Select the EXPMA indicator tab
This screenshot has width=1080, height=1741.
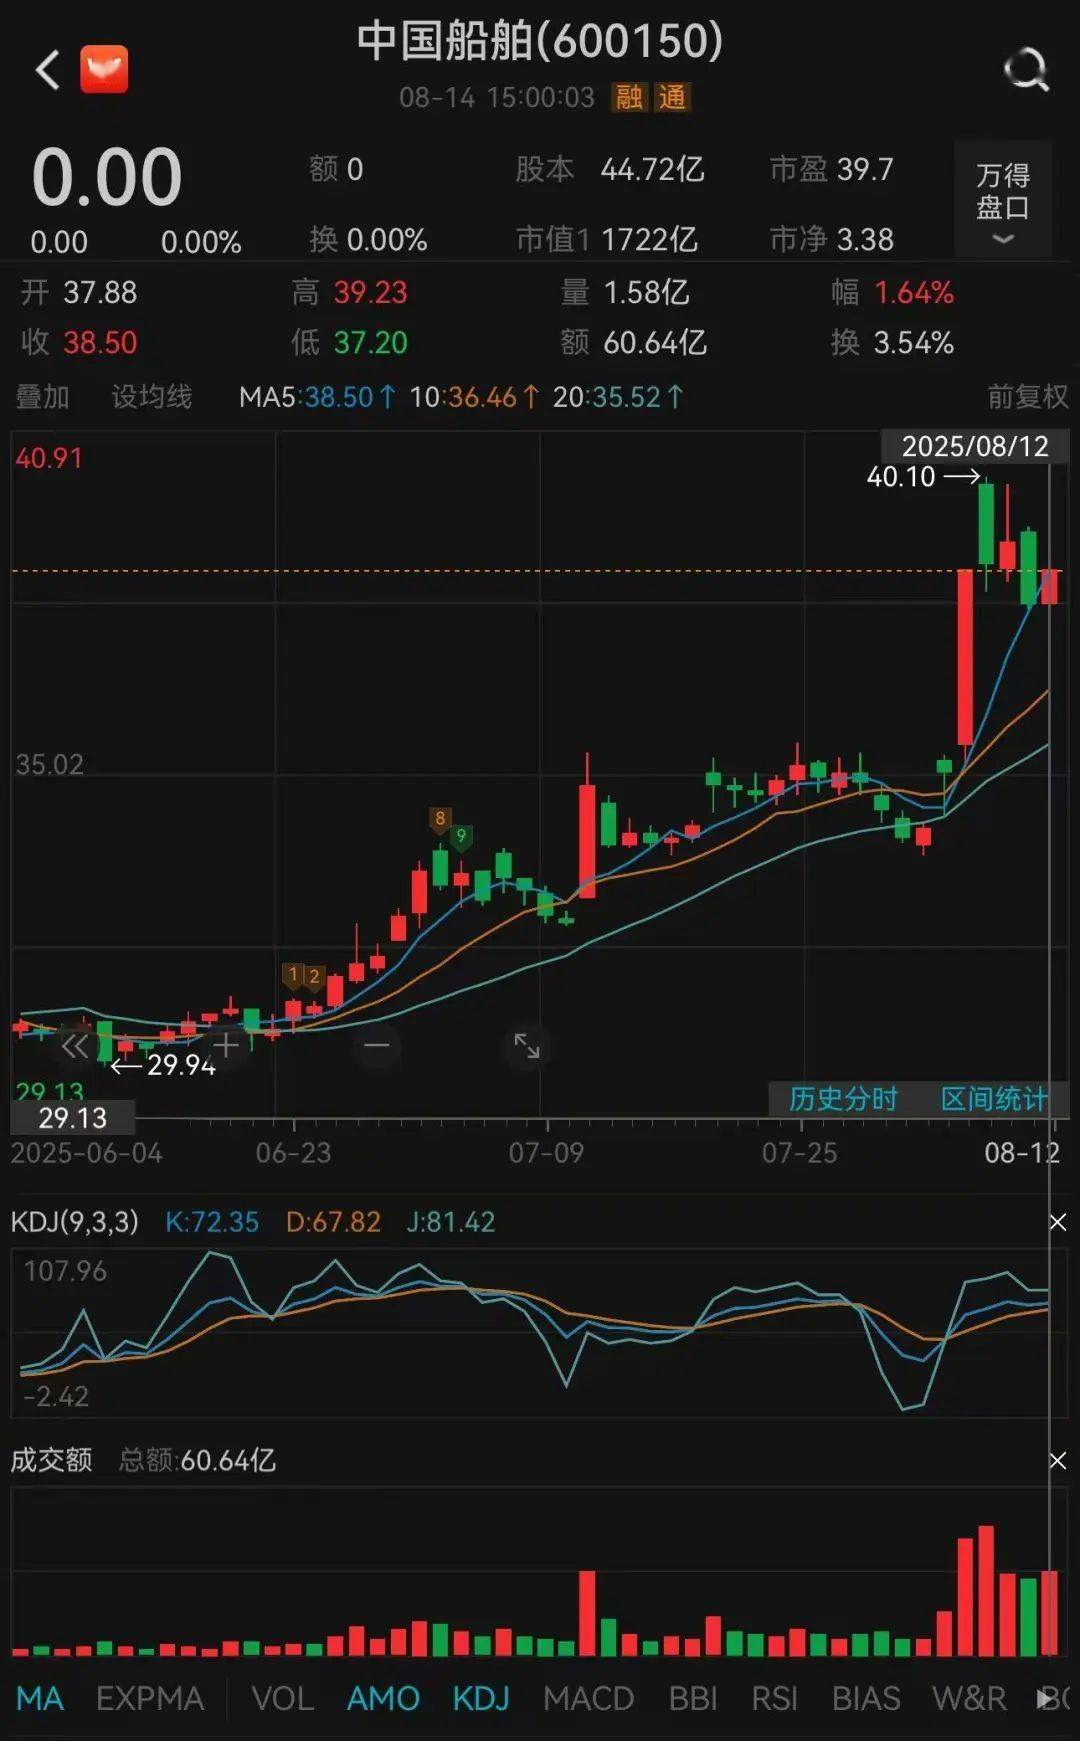pyautogui.click(x=150, y=1698)
